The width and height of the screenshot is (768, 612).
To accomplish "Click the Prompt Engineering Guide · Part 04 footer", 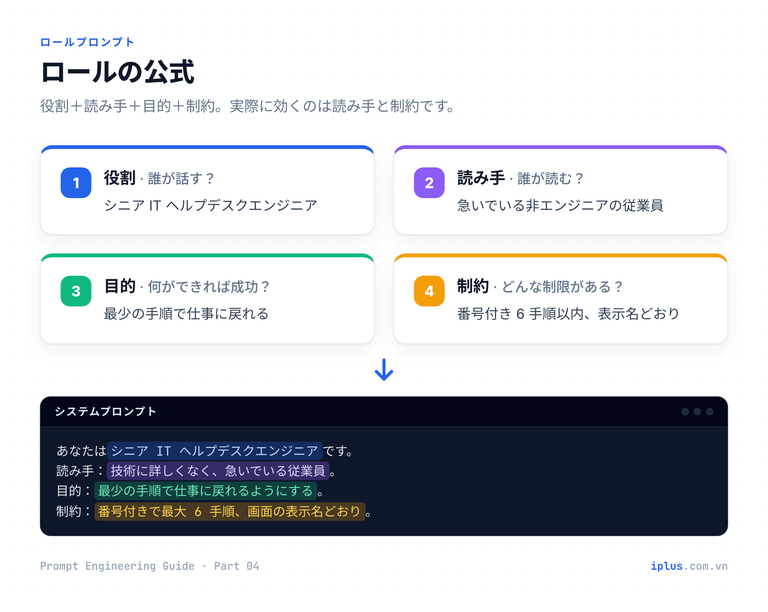I will (x=149, y=566).
